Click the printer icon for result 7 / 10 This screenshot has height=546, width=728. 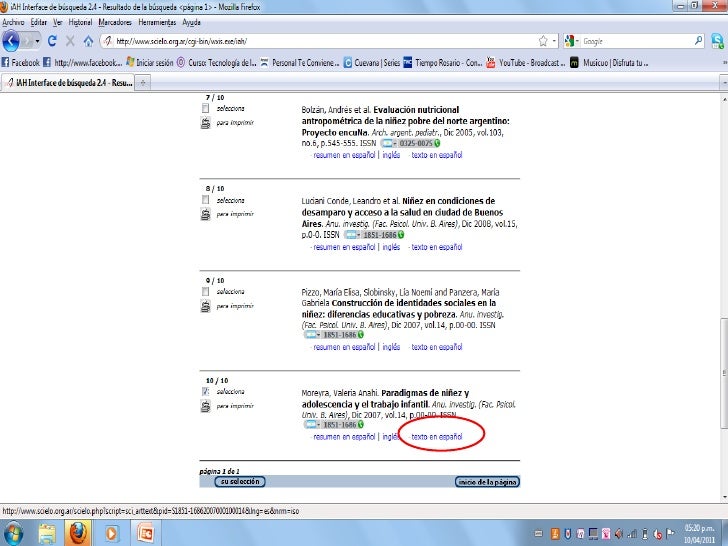pos(205,123)
